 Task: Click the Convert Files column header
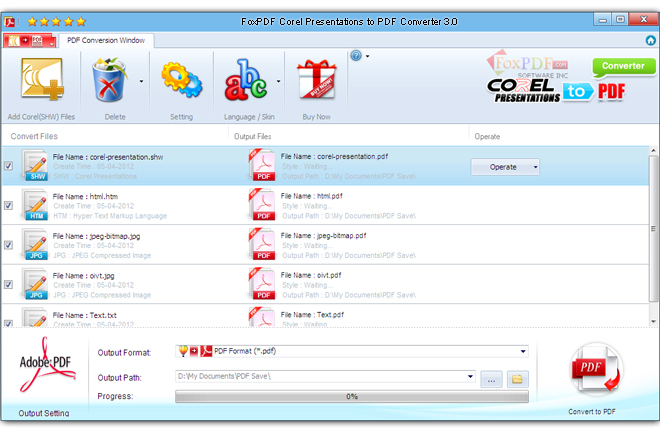click(x=34, y=136)
